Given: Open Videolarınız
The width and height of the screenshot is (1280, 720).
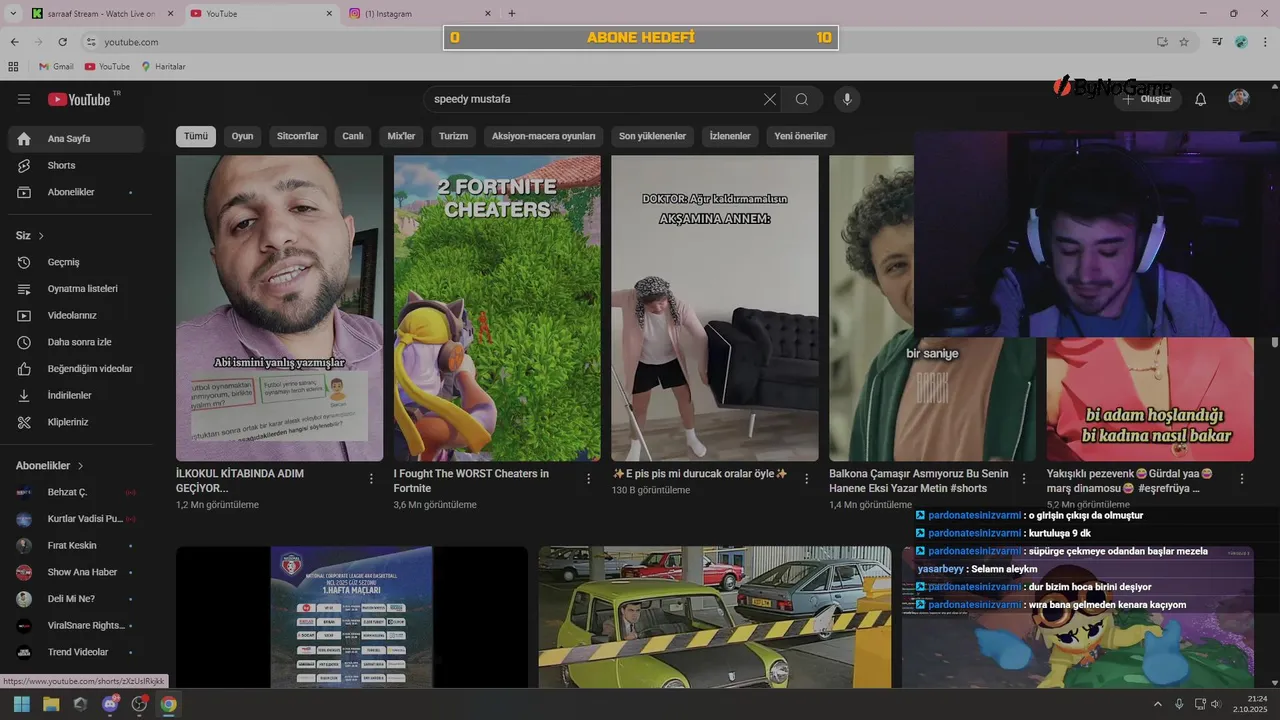Looking at the screenshot, I should tap(76, 315).
